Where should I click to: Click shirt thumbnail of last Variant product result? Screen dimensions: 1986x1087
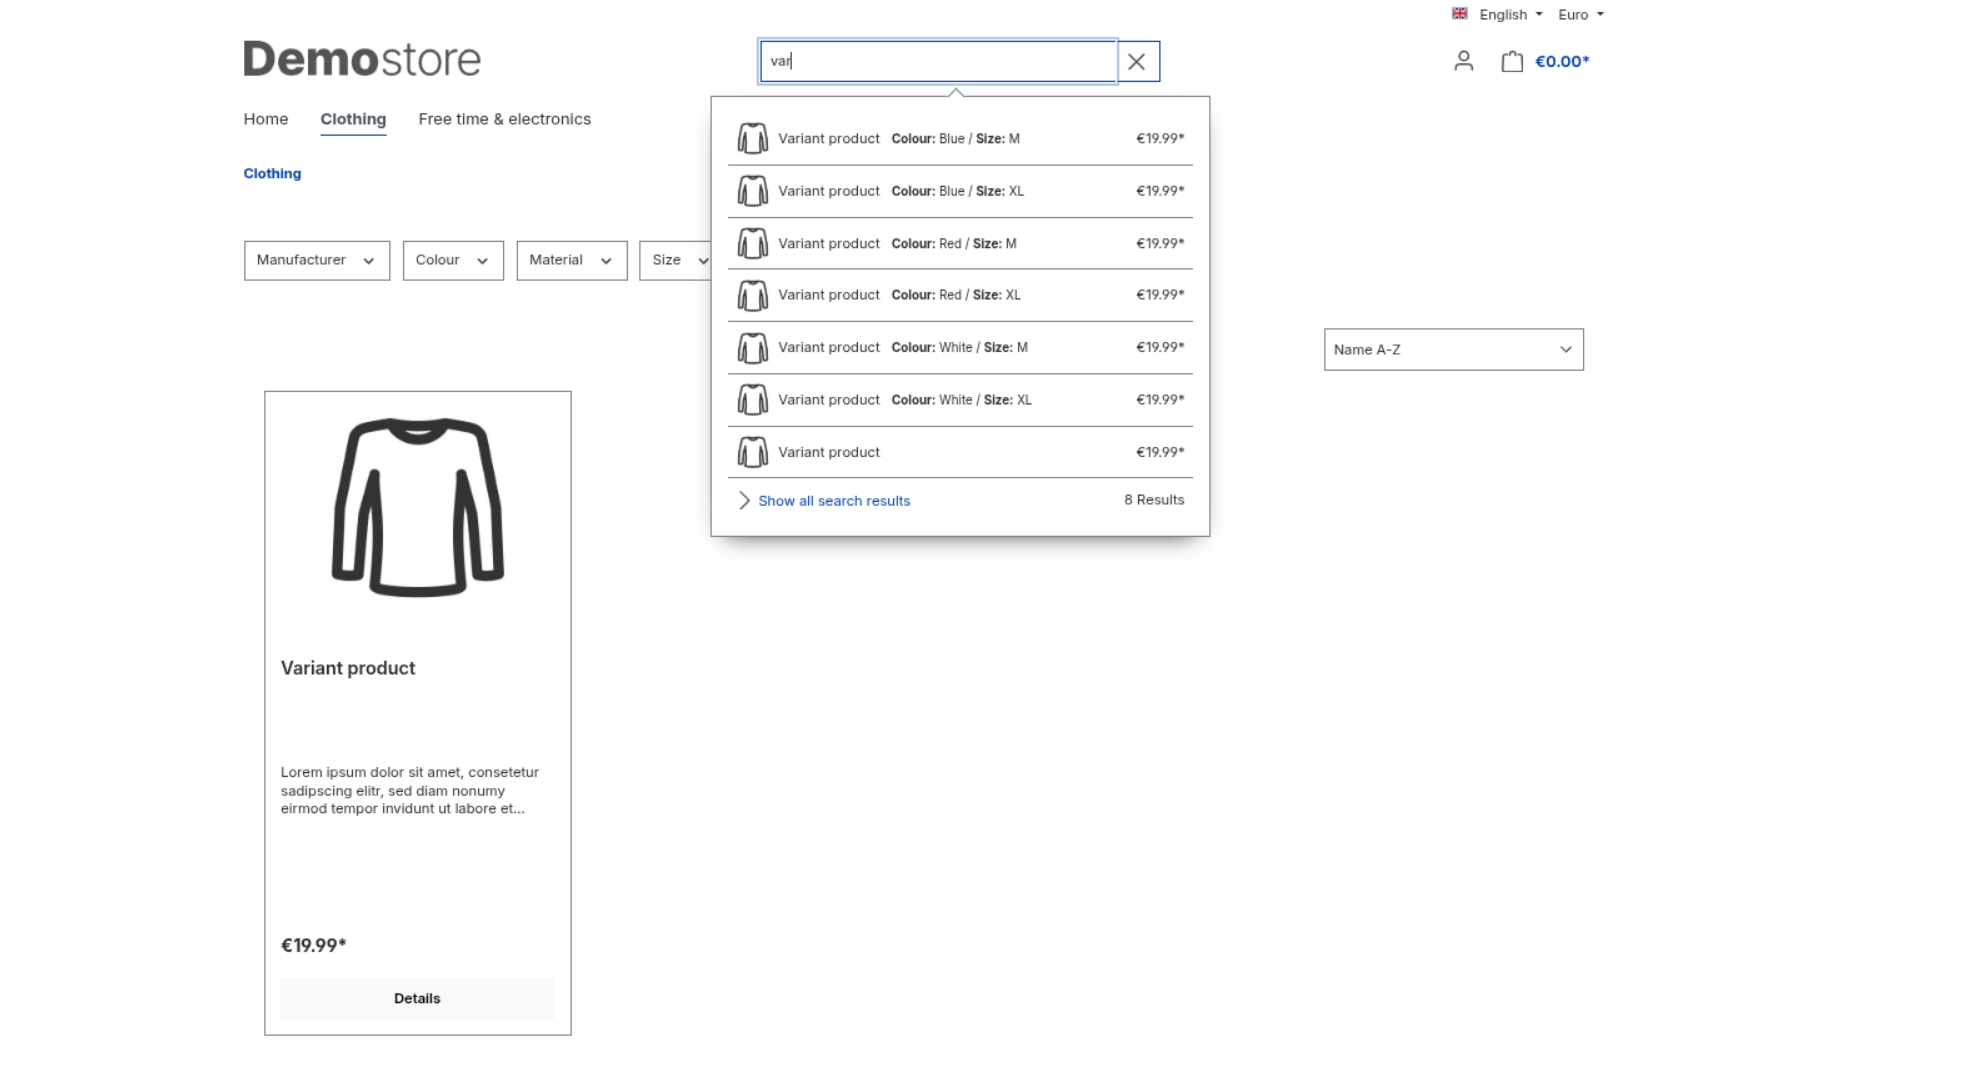tap(752, 452)
